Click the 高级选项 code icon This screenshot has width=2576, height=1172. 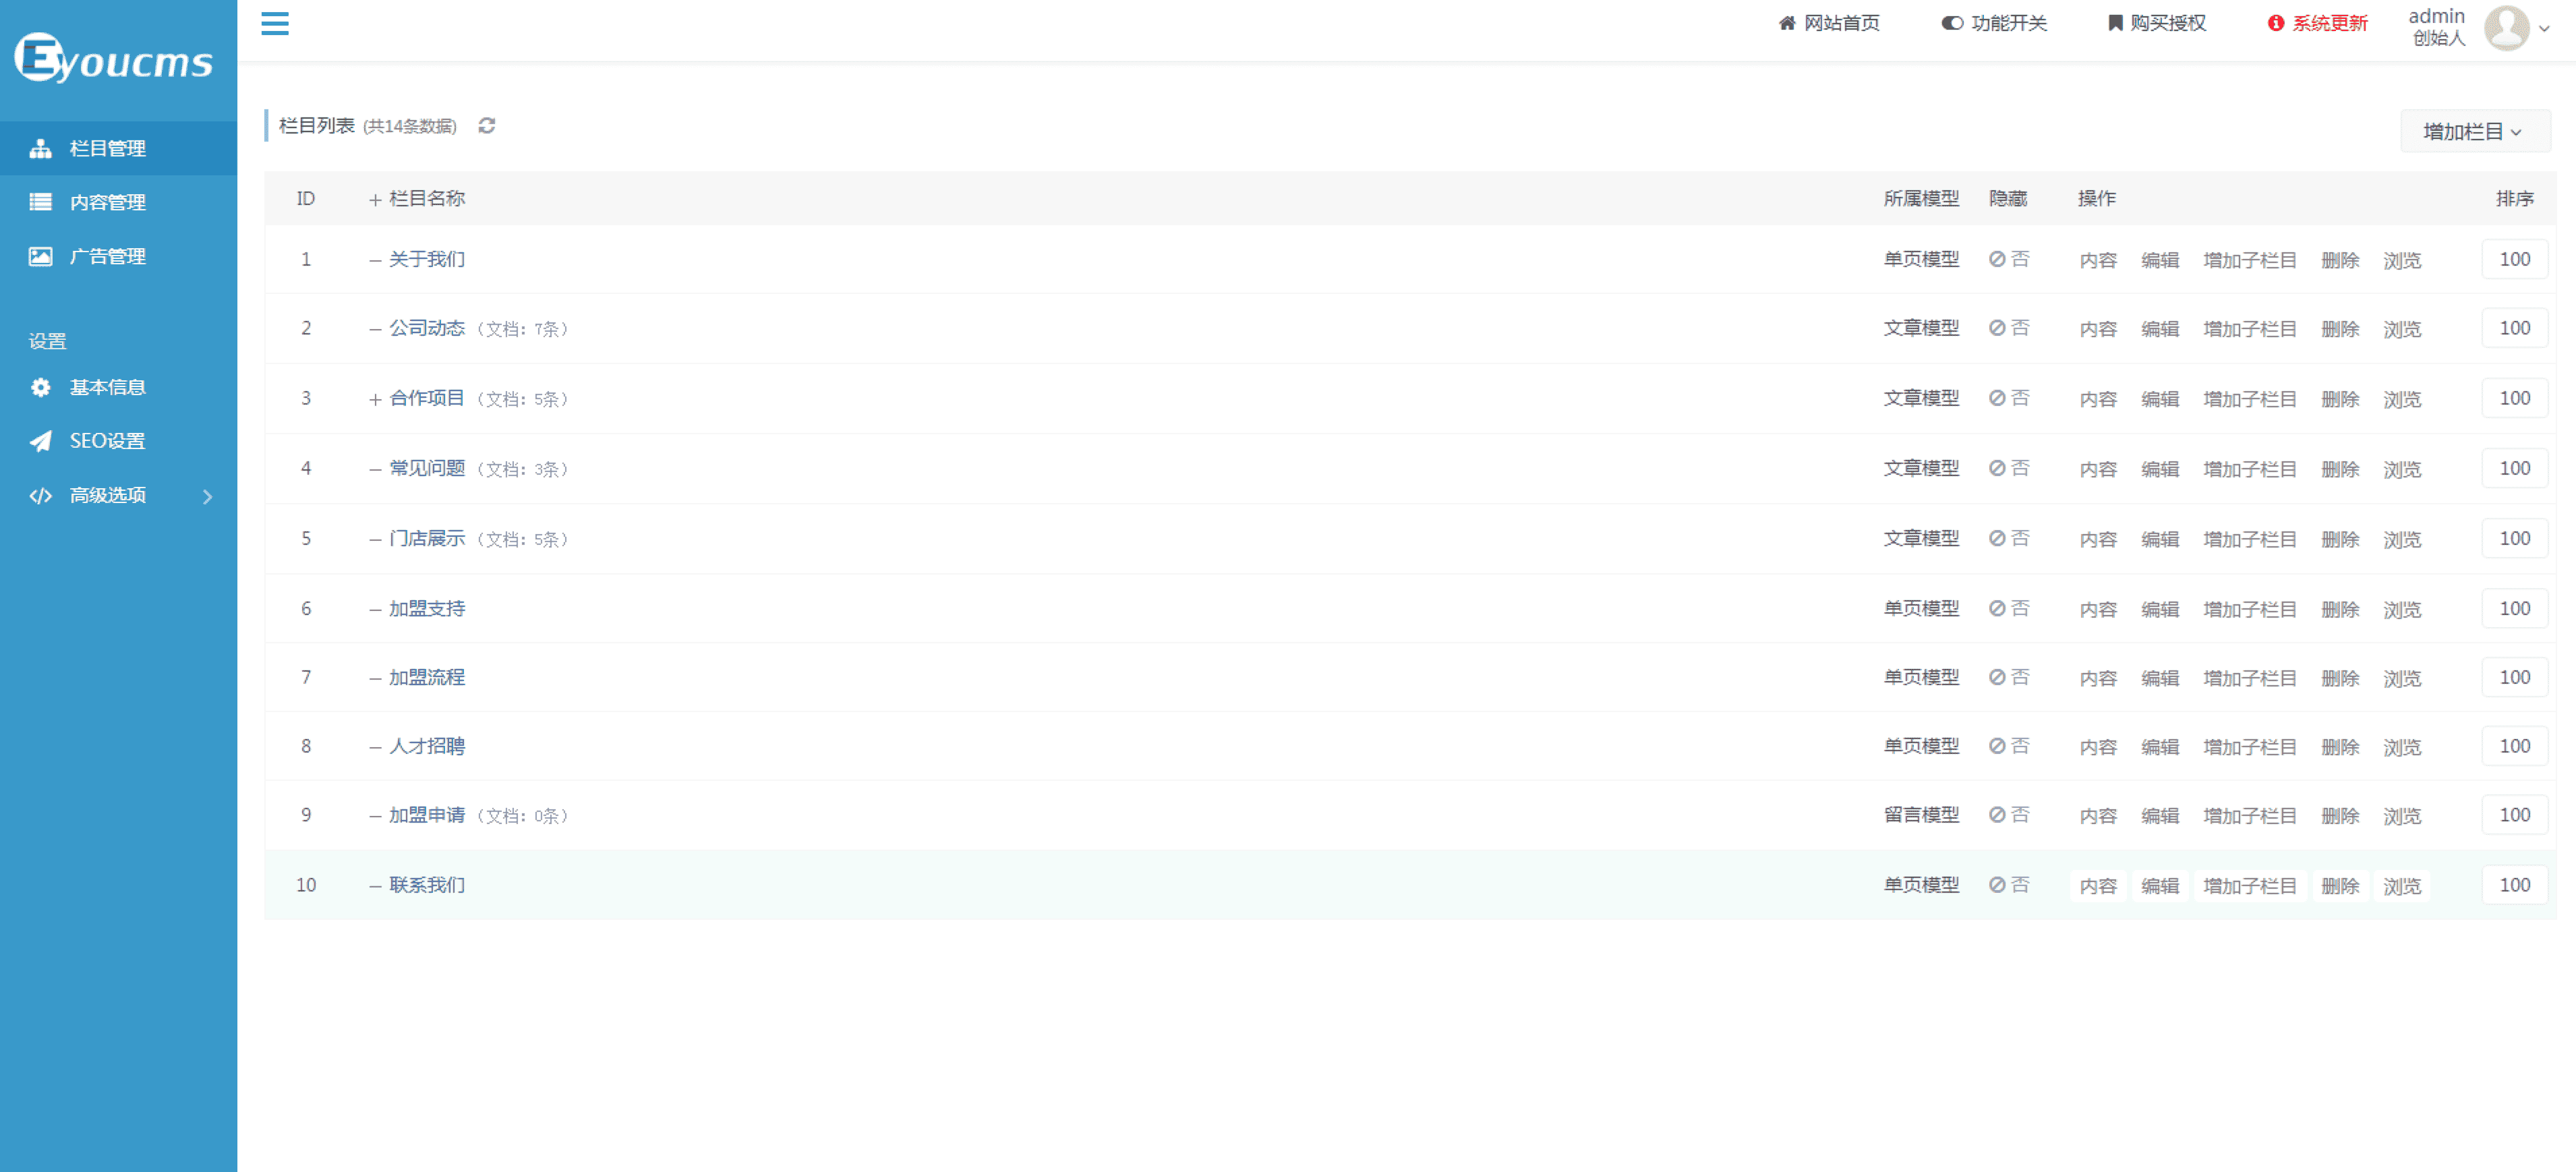coord(41,495)
